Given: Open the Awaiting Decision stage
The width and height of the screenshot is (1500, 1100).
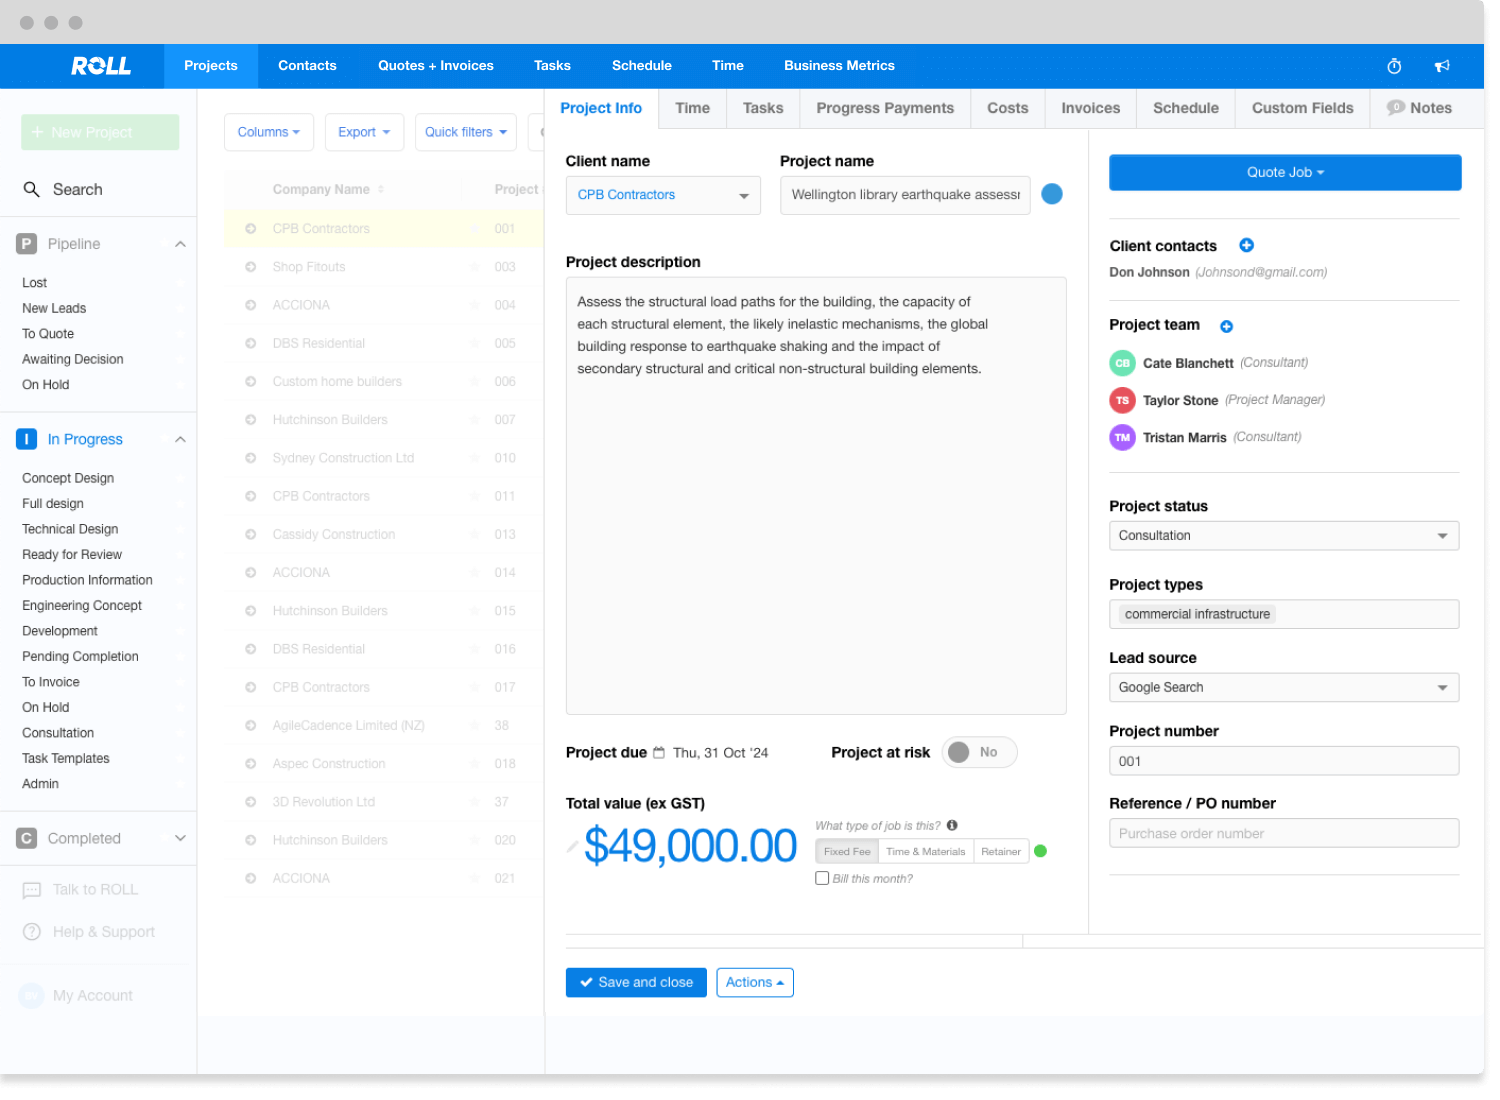Looking at the screenshot, I should pos(73,359).
